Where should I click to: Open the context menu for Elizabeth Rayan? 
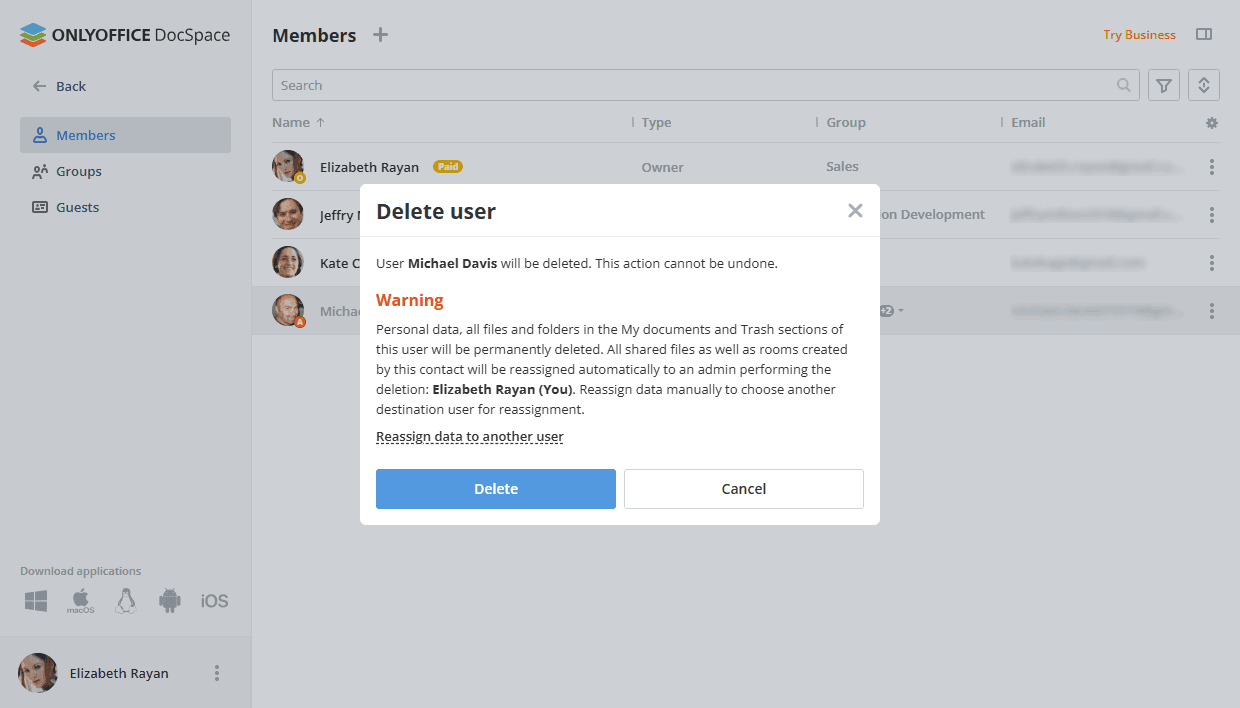(x=1211, y=166)
